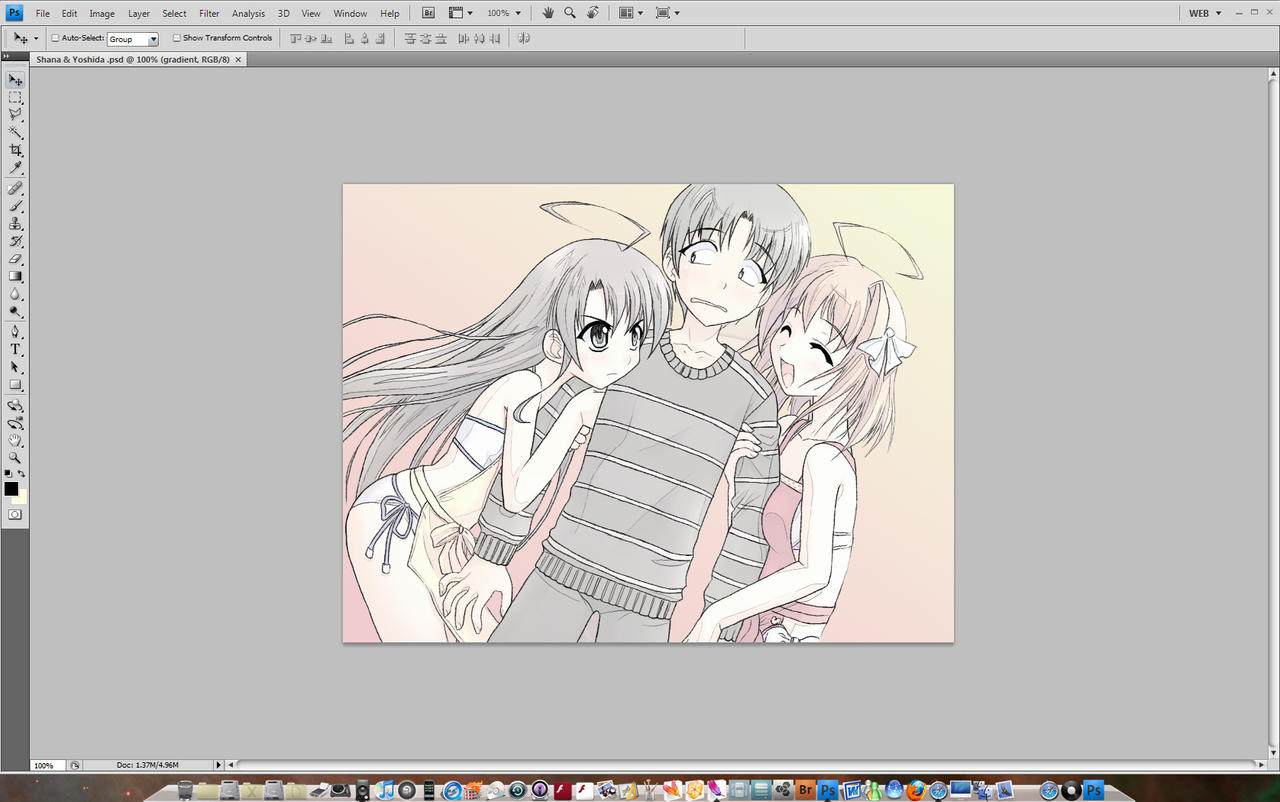1280x802 pixels.
Task: Select the Blur tool
Action: pyautogui.click(x=15, y=294)
